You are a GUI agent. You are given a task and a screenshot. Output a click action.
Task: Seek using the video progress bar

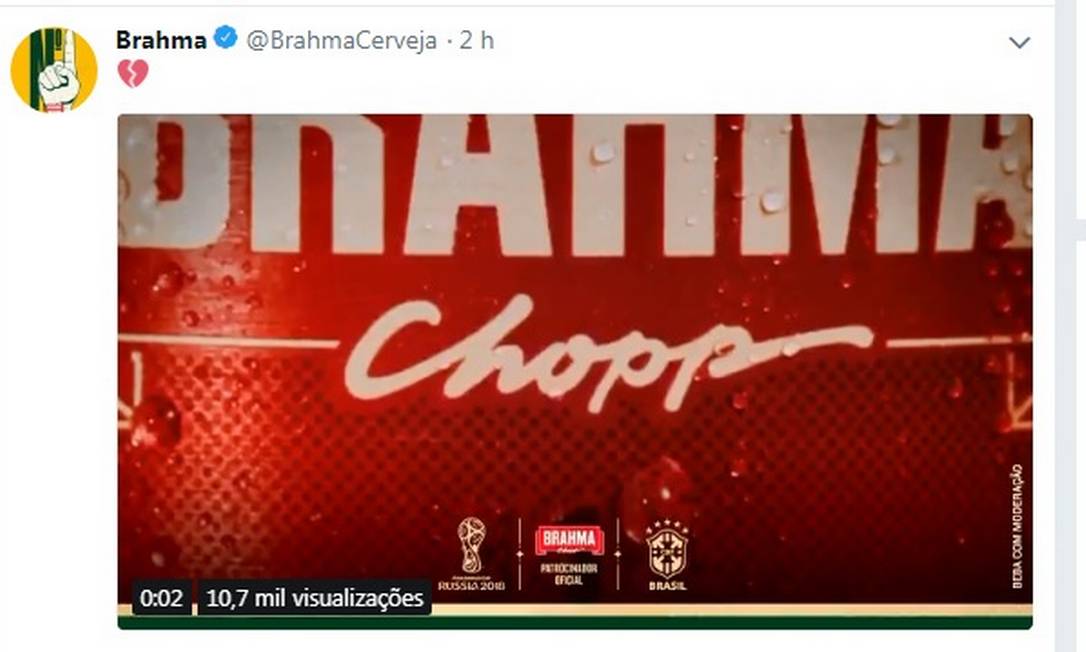coord(575,617)
